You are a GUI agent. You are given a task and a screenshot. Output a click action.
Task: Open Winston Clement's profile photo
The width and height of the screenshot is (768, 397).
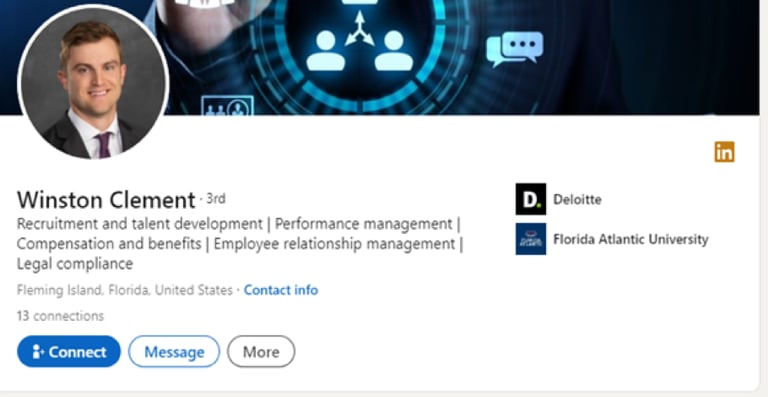[x=93, y=82]
